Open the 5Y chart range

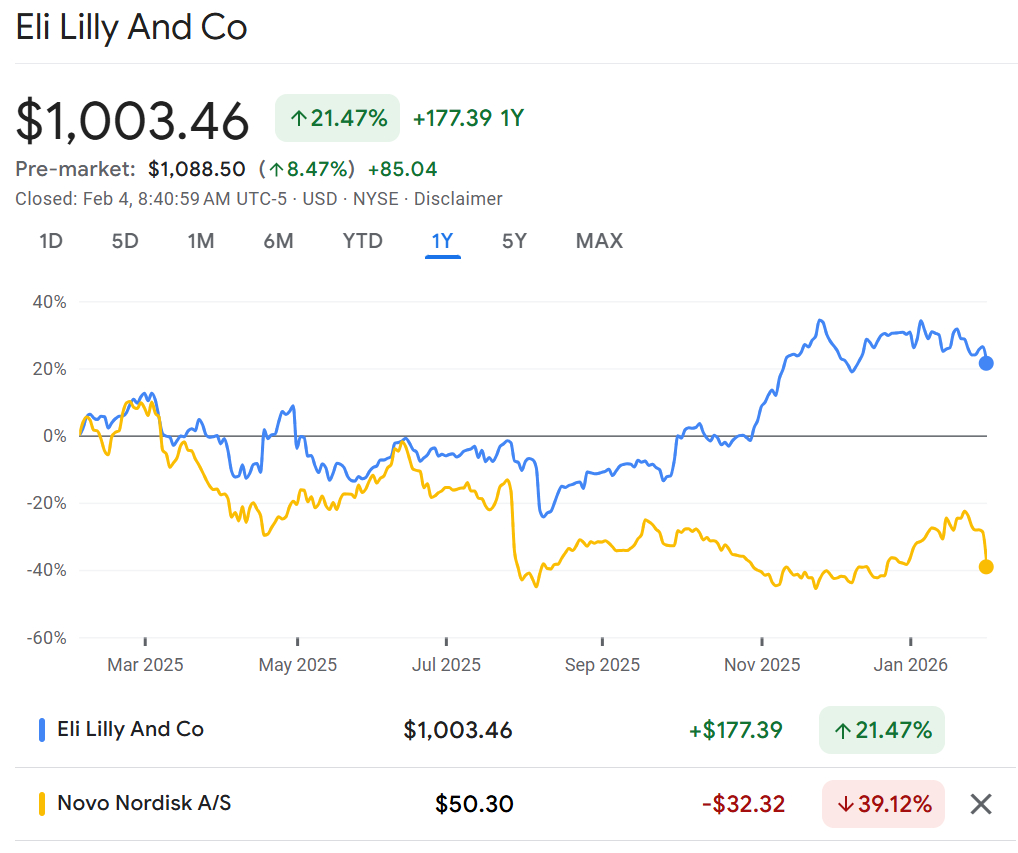[514, 241]
